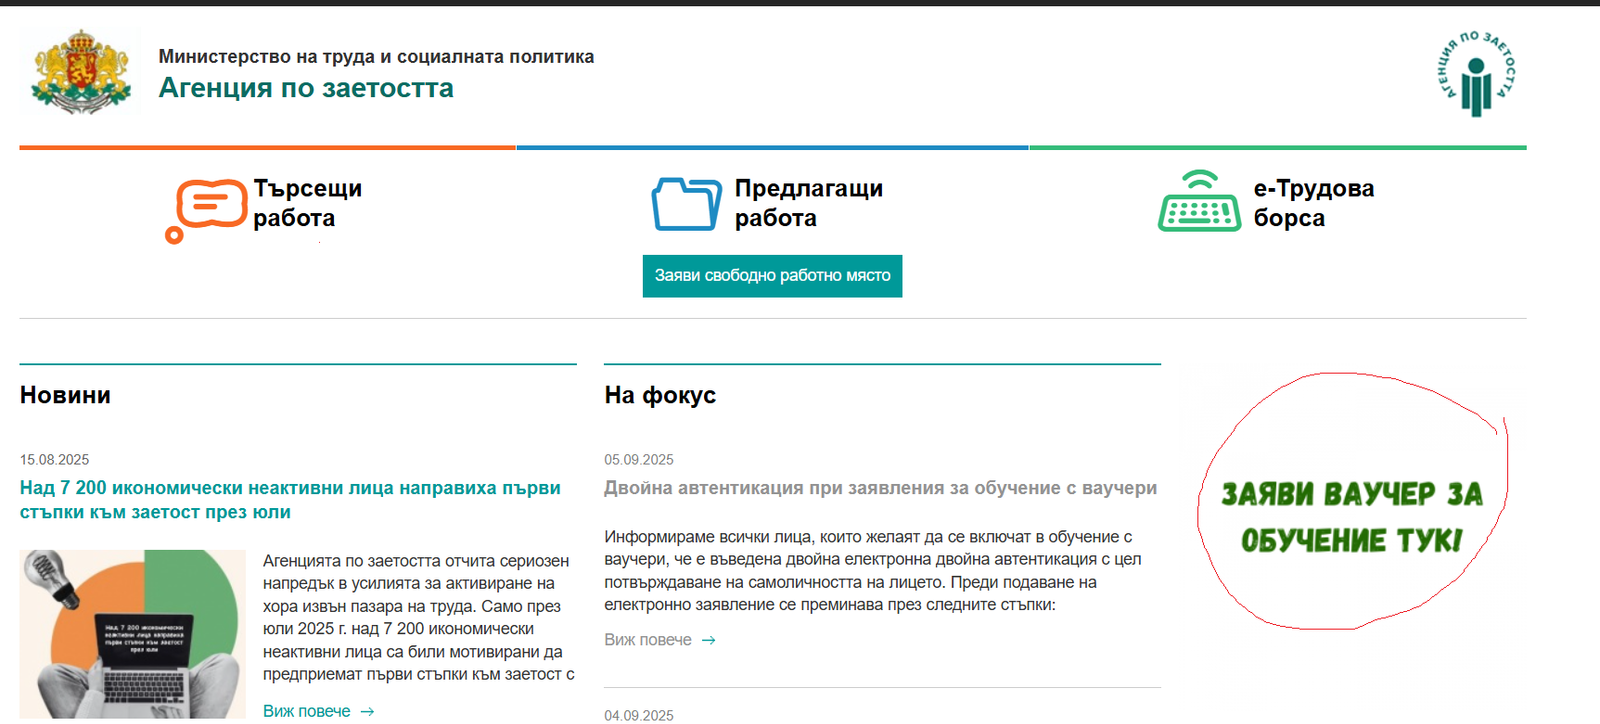Click 'Министерство на труда и социалната политика' text
Viewport: 1600px width, 724px height.
point(376,57)
